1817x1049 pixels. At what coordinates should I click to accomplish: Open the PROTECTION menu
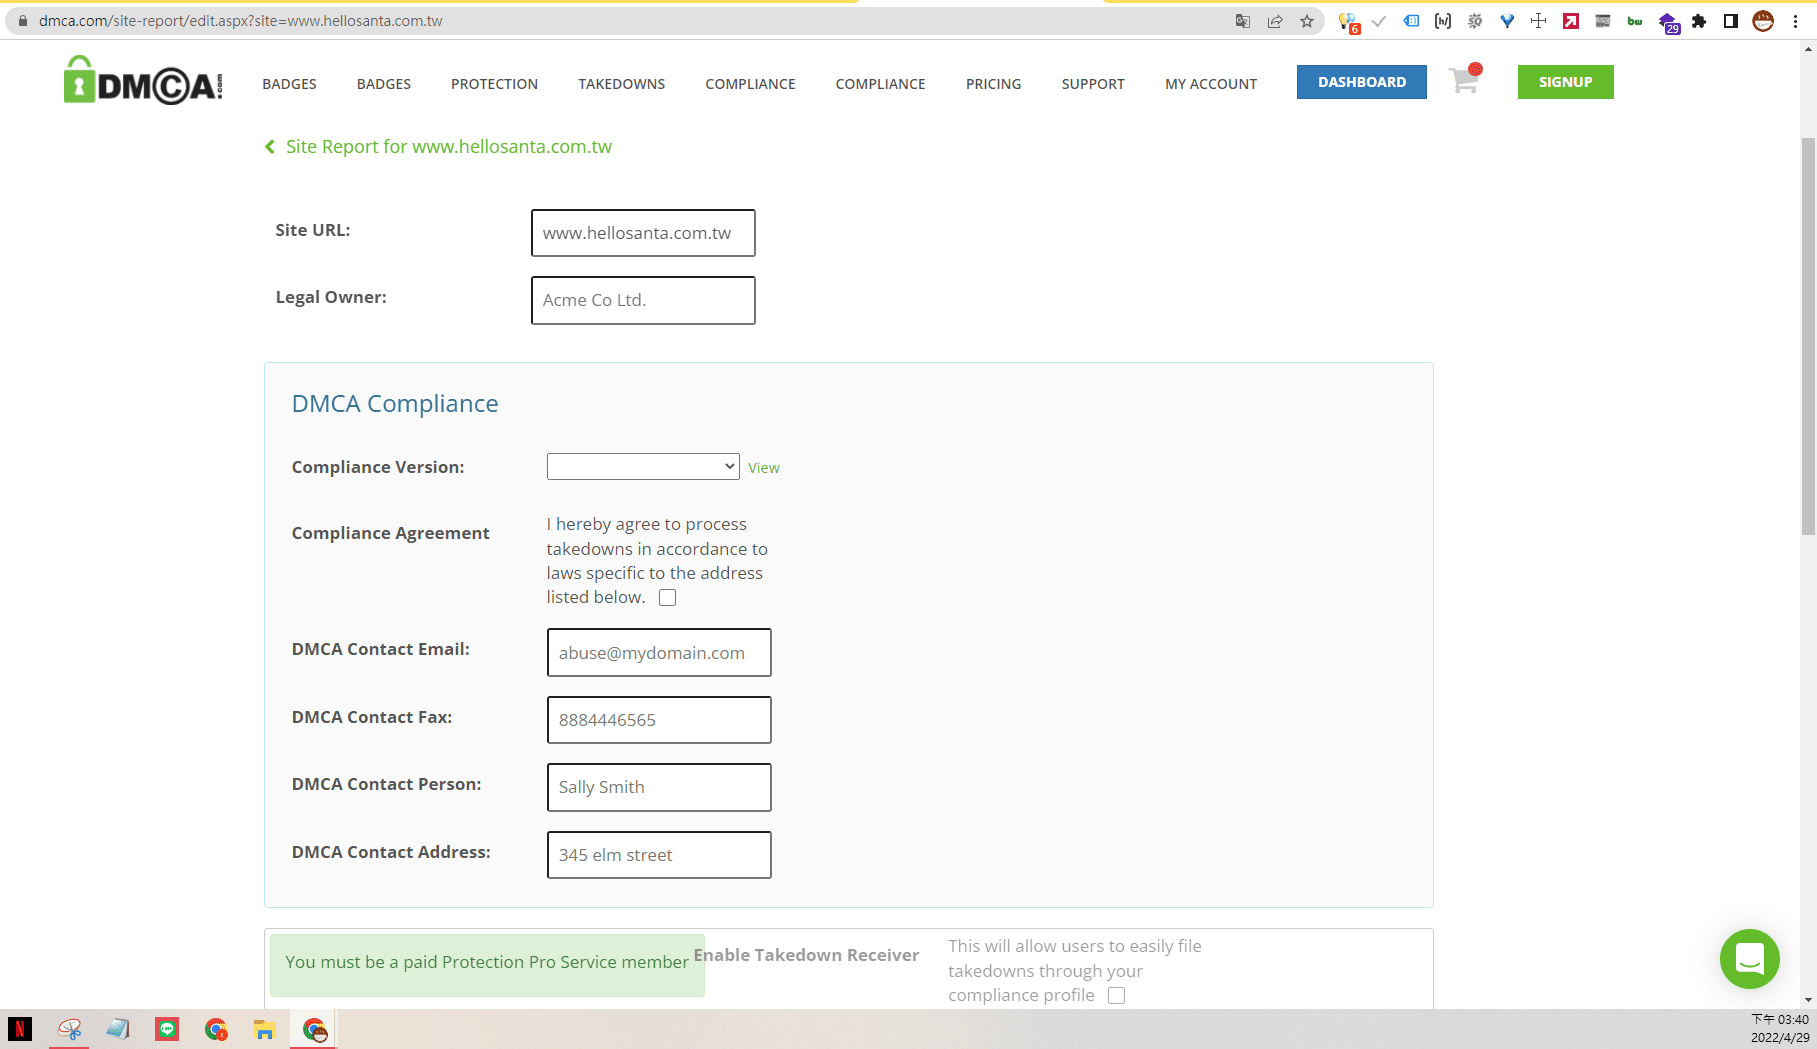(x=494, y=84)
